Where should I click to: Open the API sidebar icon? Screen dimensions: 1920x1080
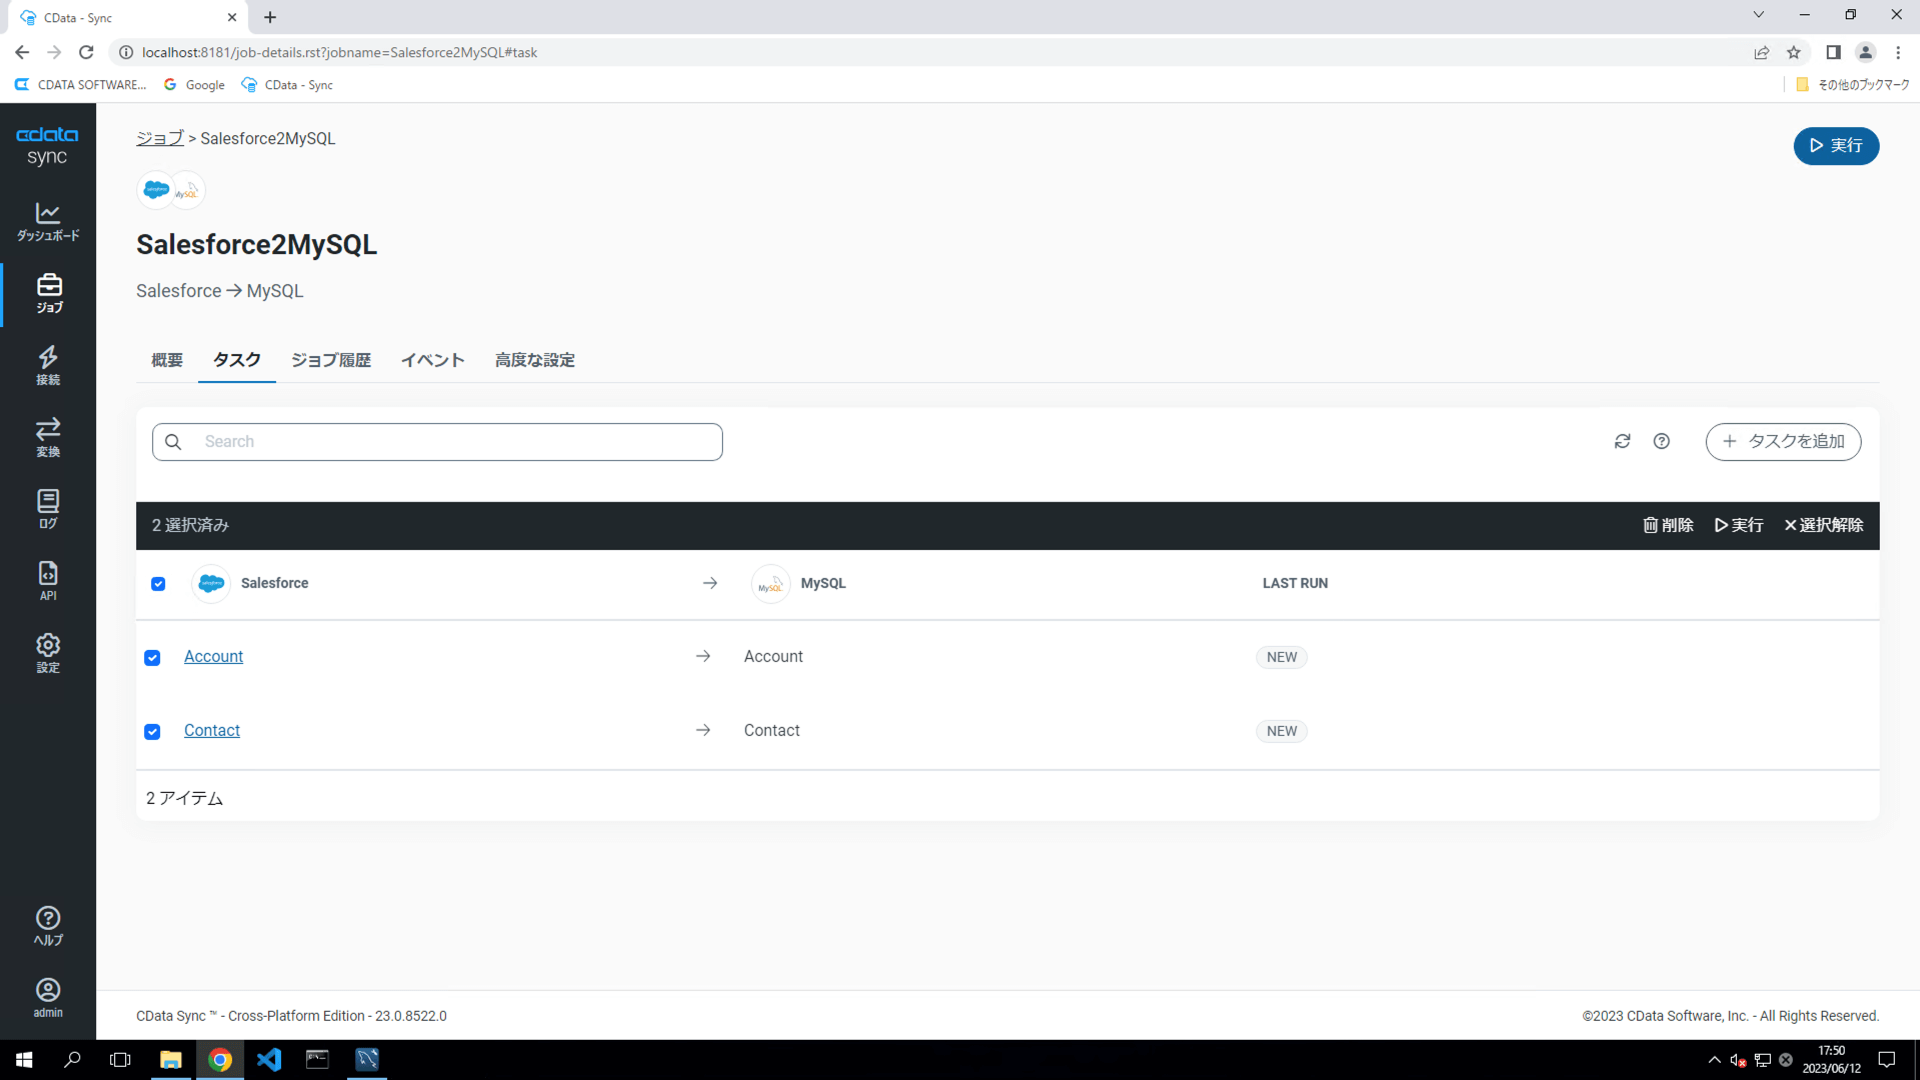click(x=48, y=581)
